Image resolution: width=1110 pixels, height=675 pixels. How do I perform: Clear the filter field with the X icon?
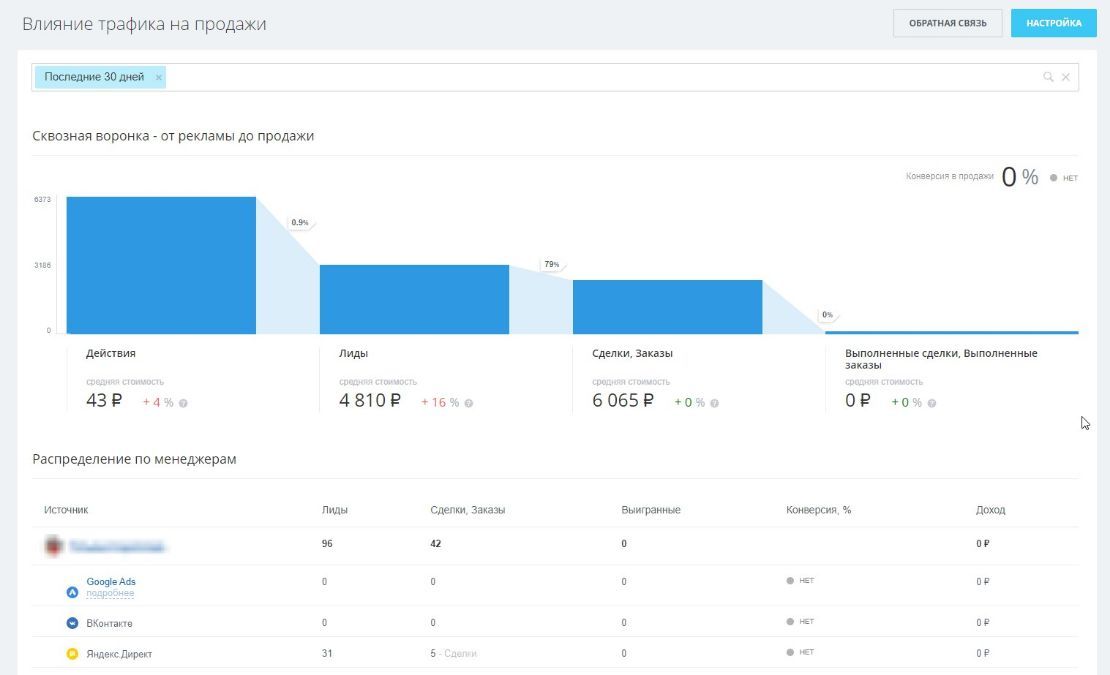click(x=1066, y=77)
